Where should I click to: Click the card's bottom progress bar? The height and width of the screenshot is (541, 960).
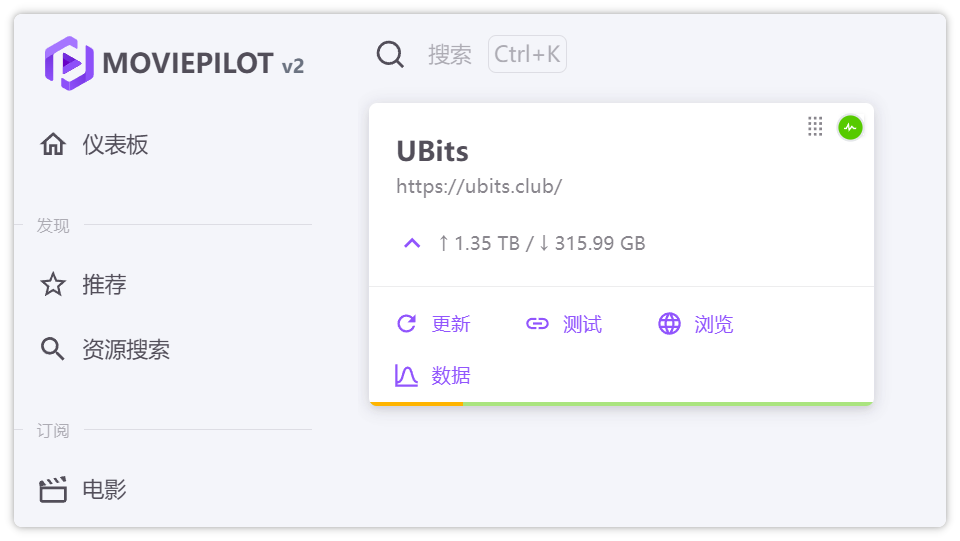click(x=621, y=403)
